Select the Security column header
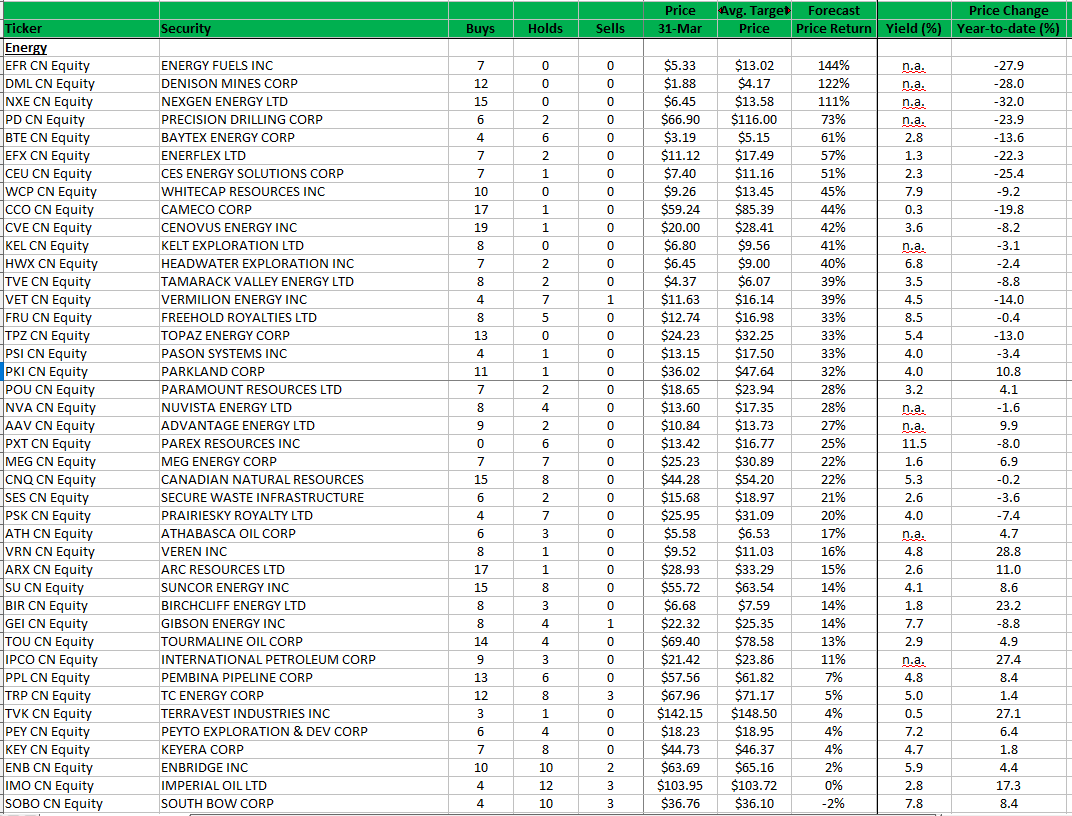The image size is (1072, 816). click(304, 29)
